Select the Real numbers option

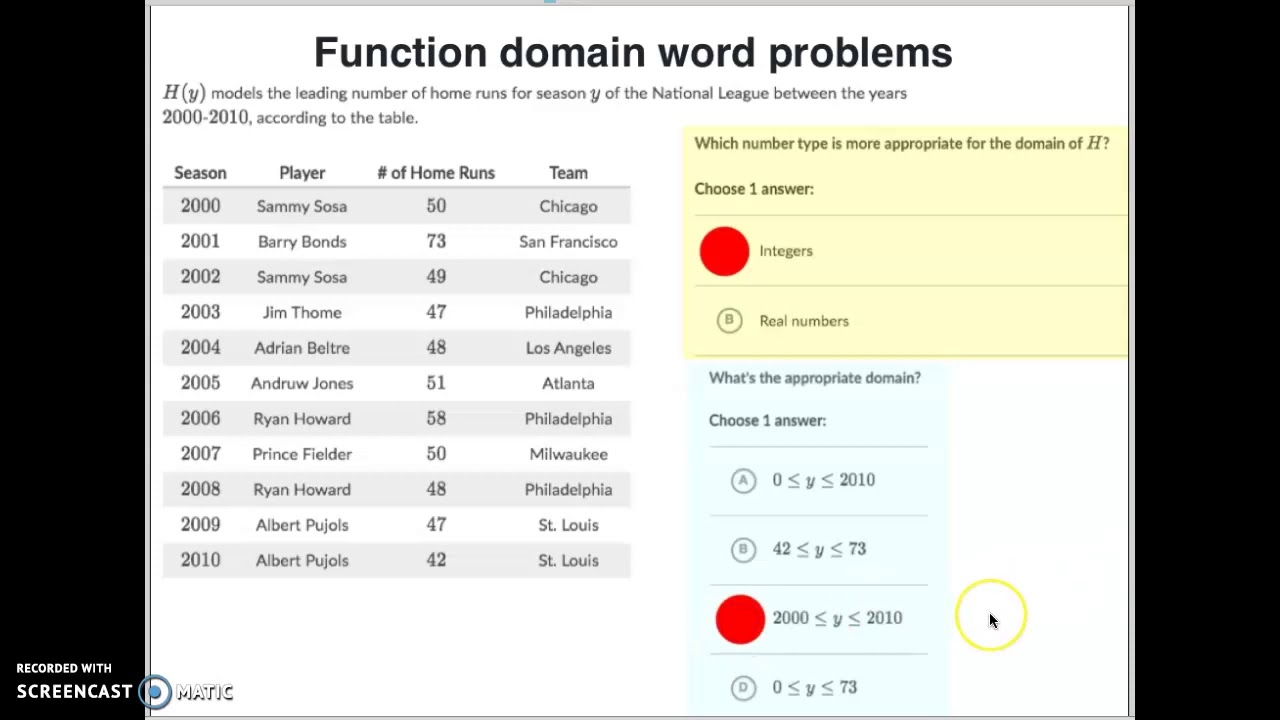pos(804,321)
